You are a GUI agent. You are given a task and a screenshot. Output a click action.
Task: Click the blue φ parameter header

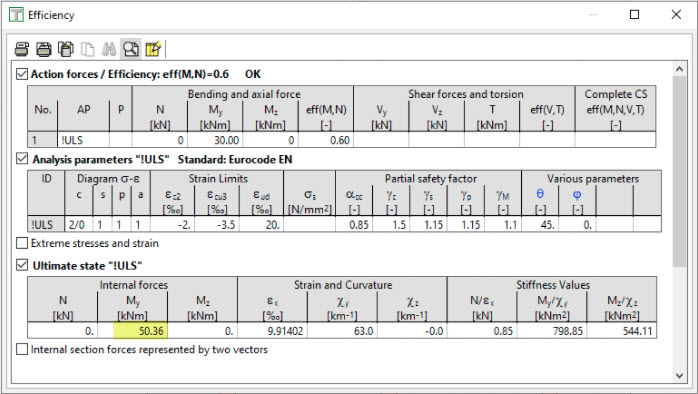577,195
